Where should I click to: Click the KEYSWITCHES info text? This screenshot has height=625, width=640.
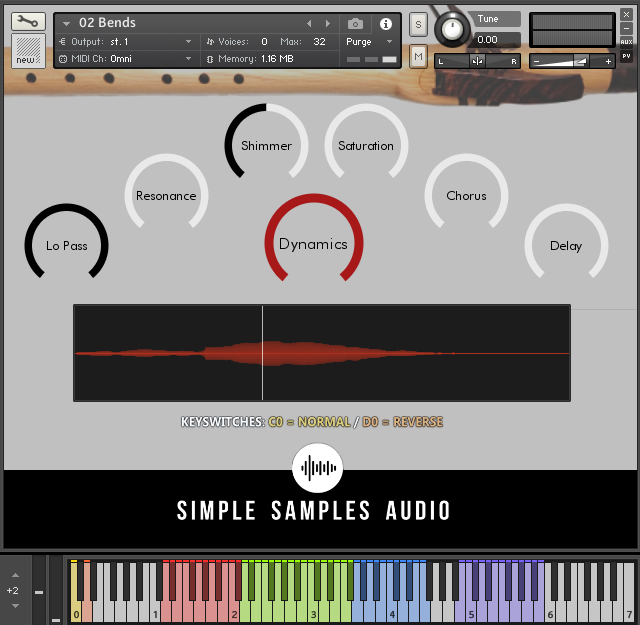click(x=312, y=422)
